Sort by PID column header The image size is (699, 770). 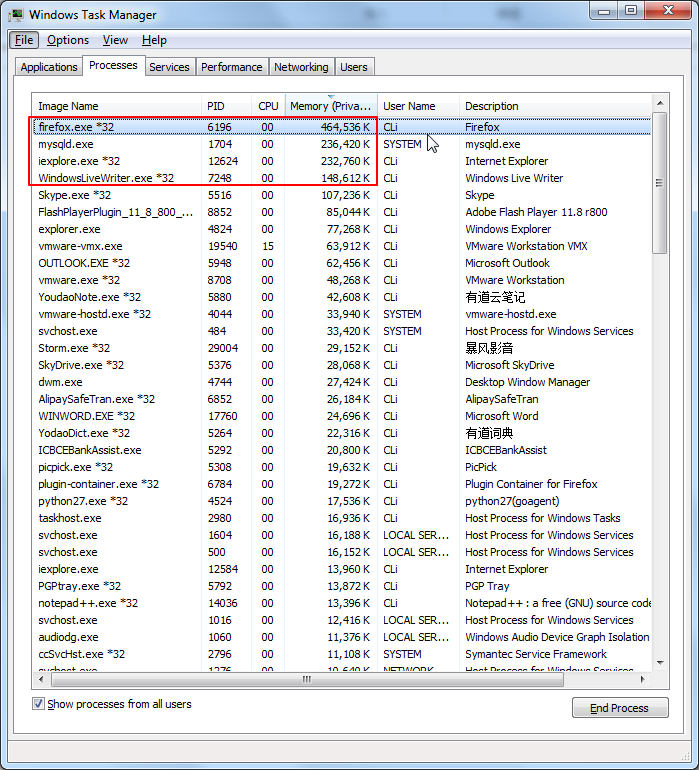click(x=226, y=106)
